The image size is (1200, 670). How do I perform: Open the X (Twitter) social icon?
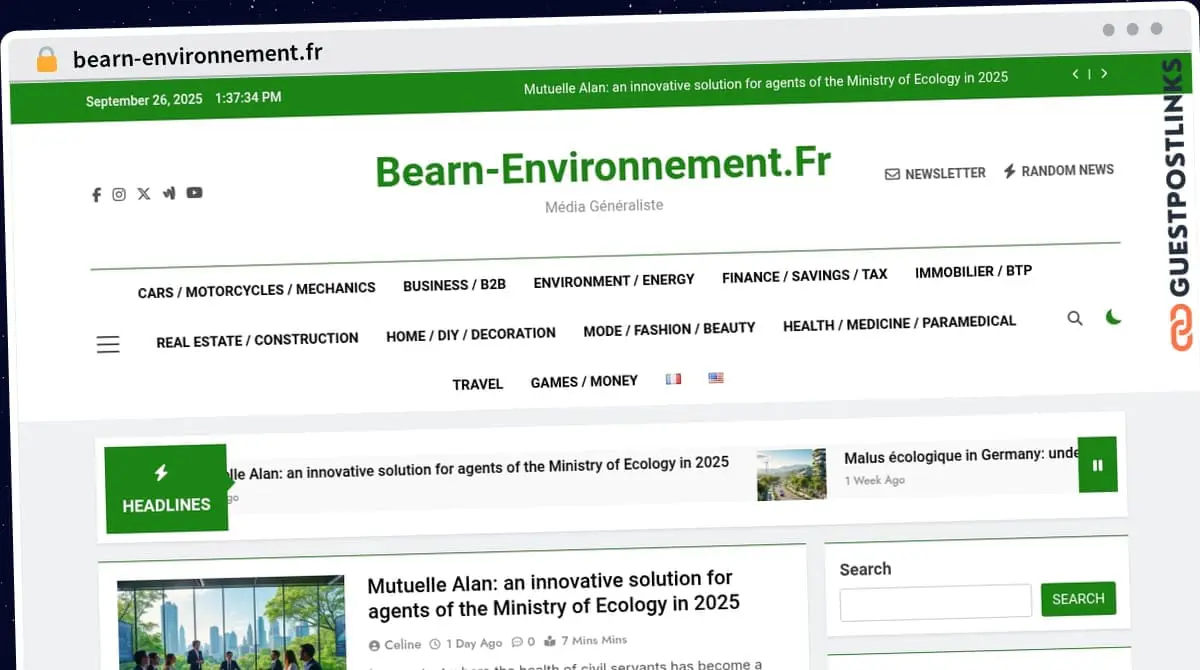[x=144, y=194]
